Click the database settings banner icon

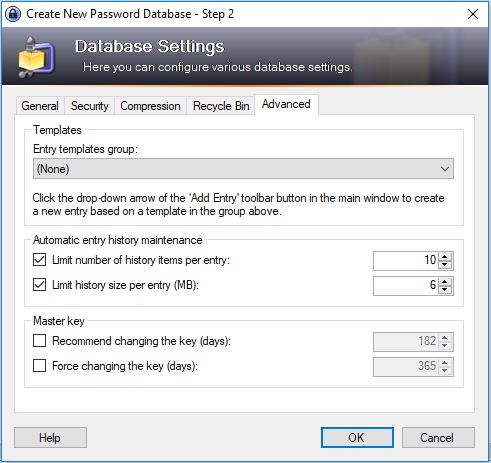36,57
